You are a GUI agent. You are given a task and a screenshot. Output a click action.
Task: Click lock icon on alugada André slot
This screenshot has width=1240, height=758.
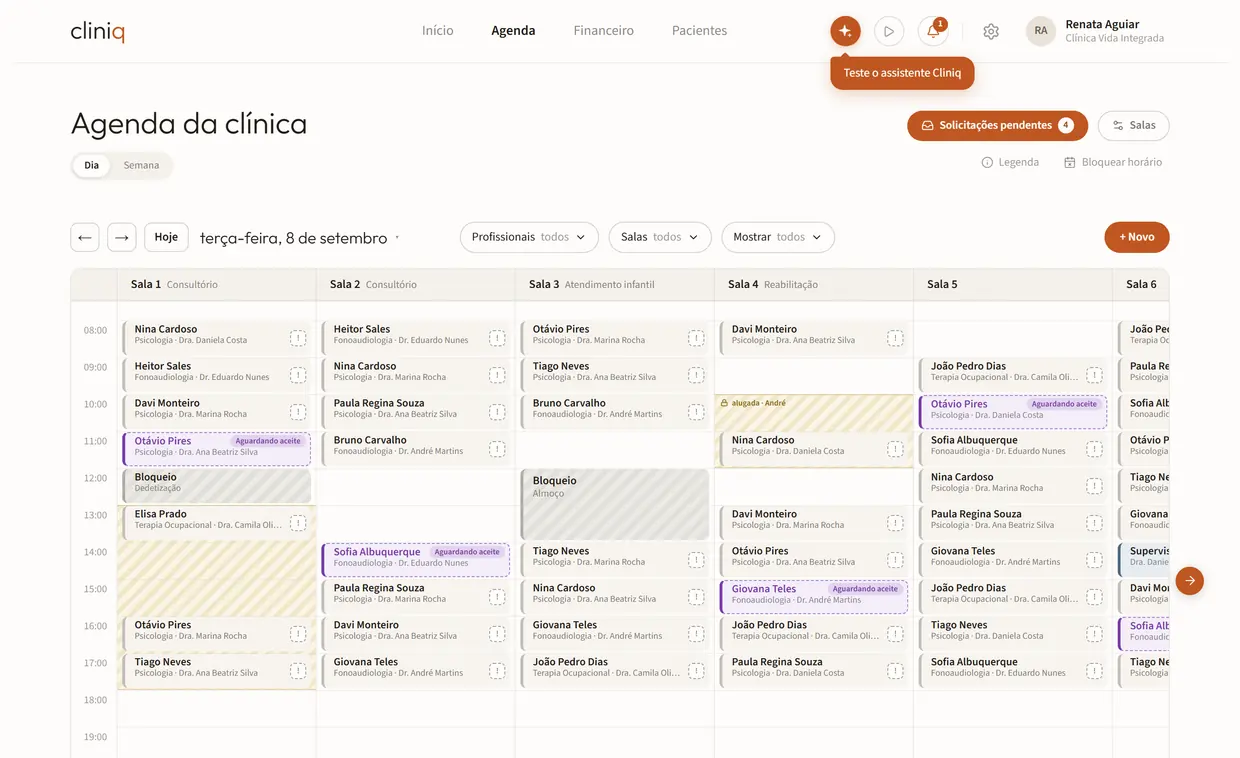[x=724, y=403]
